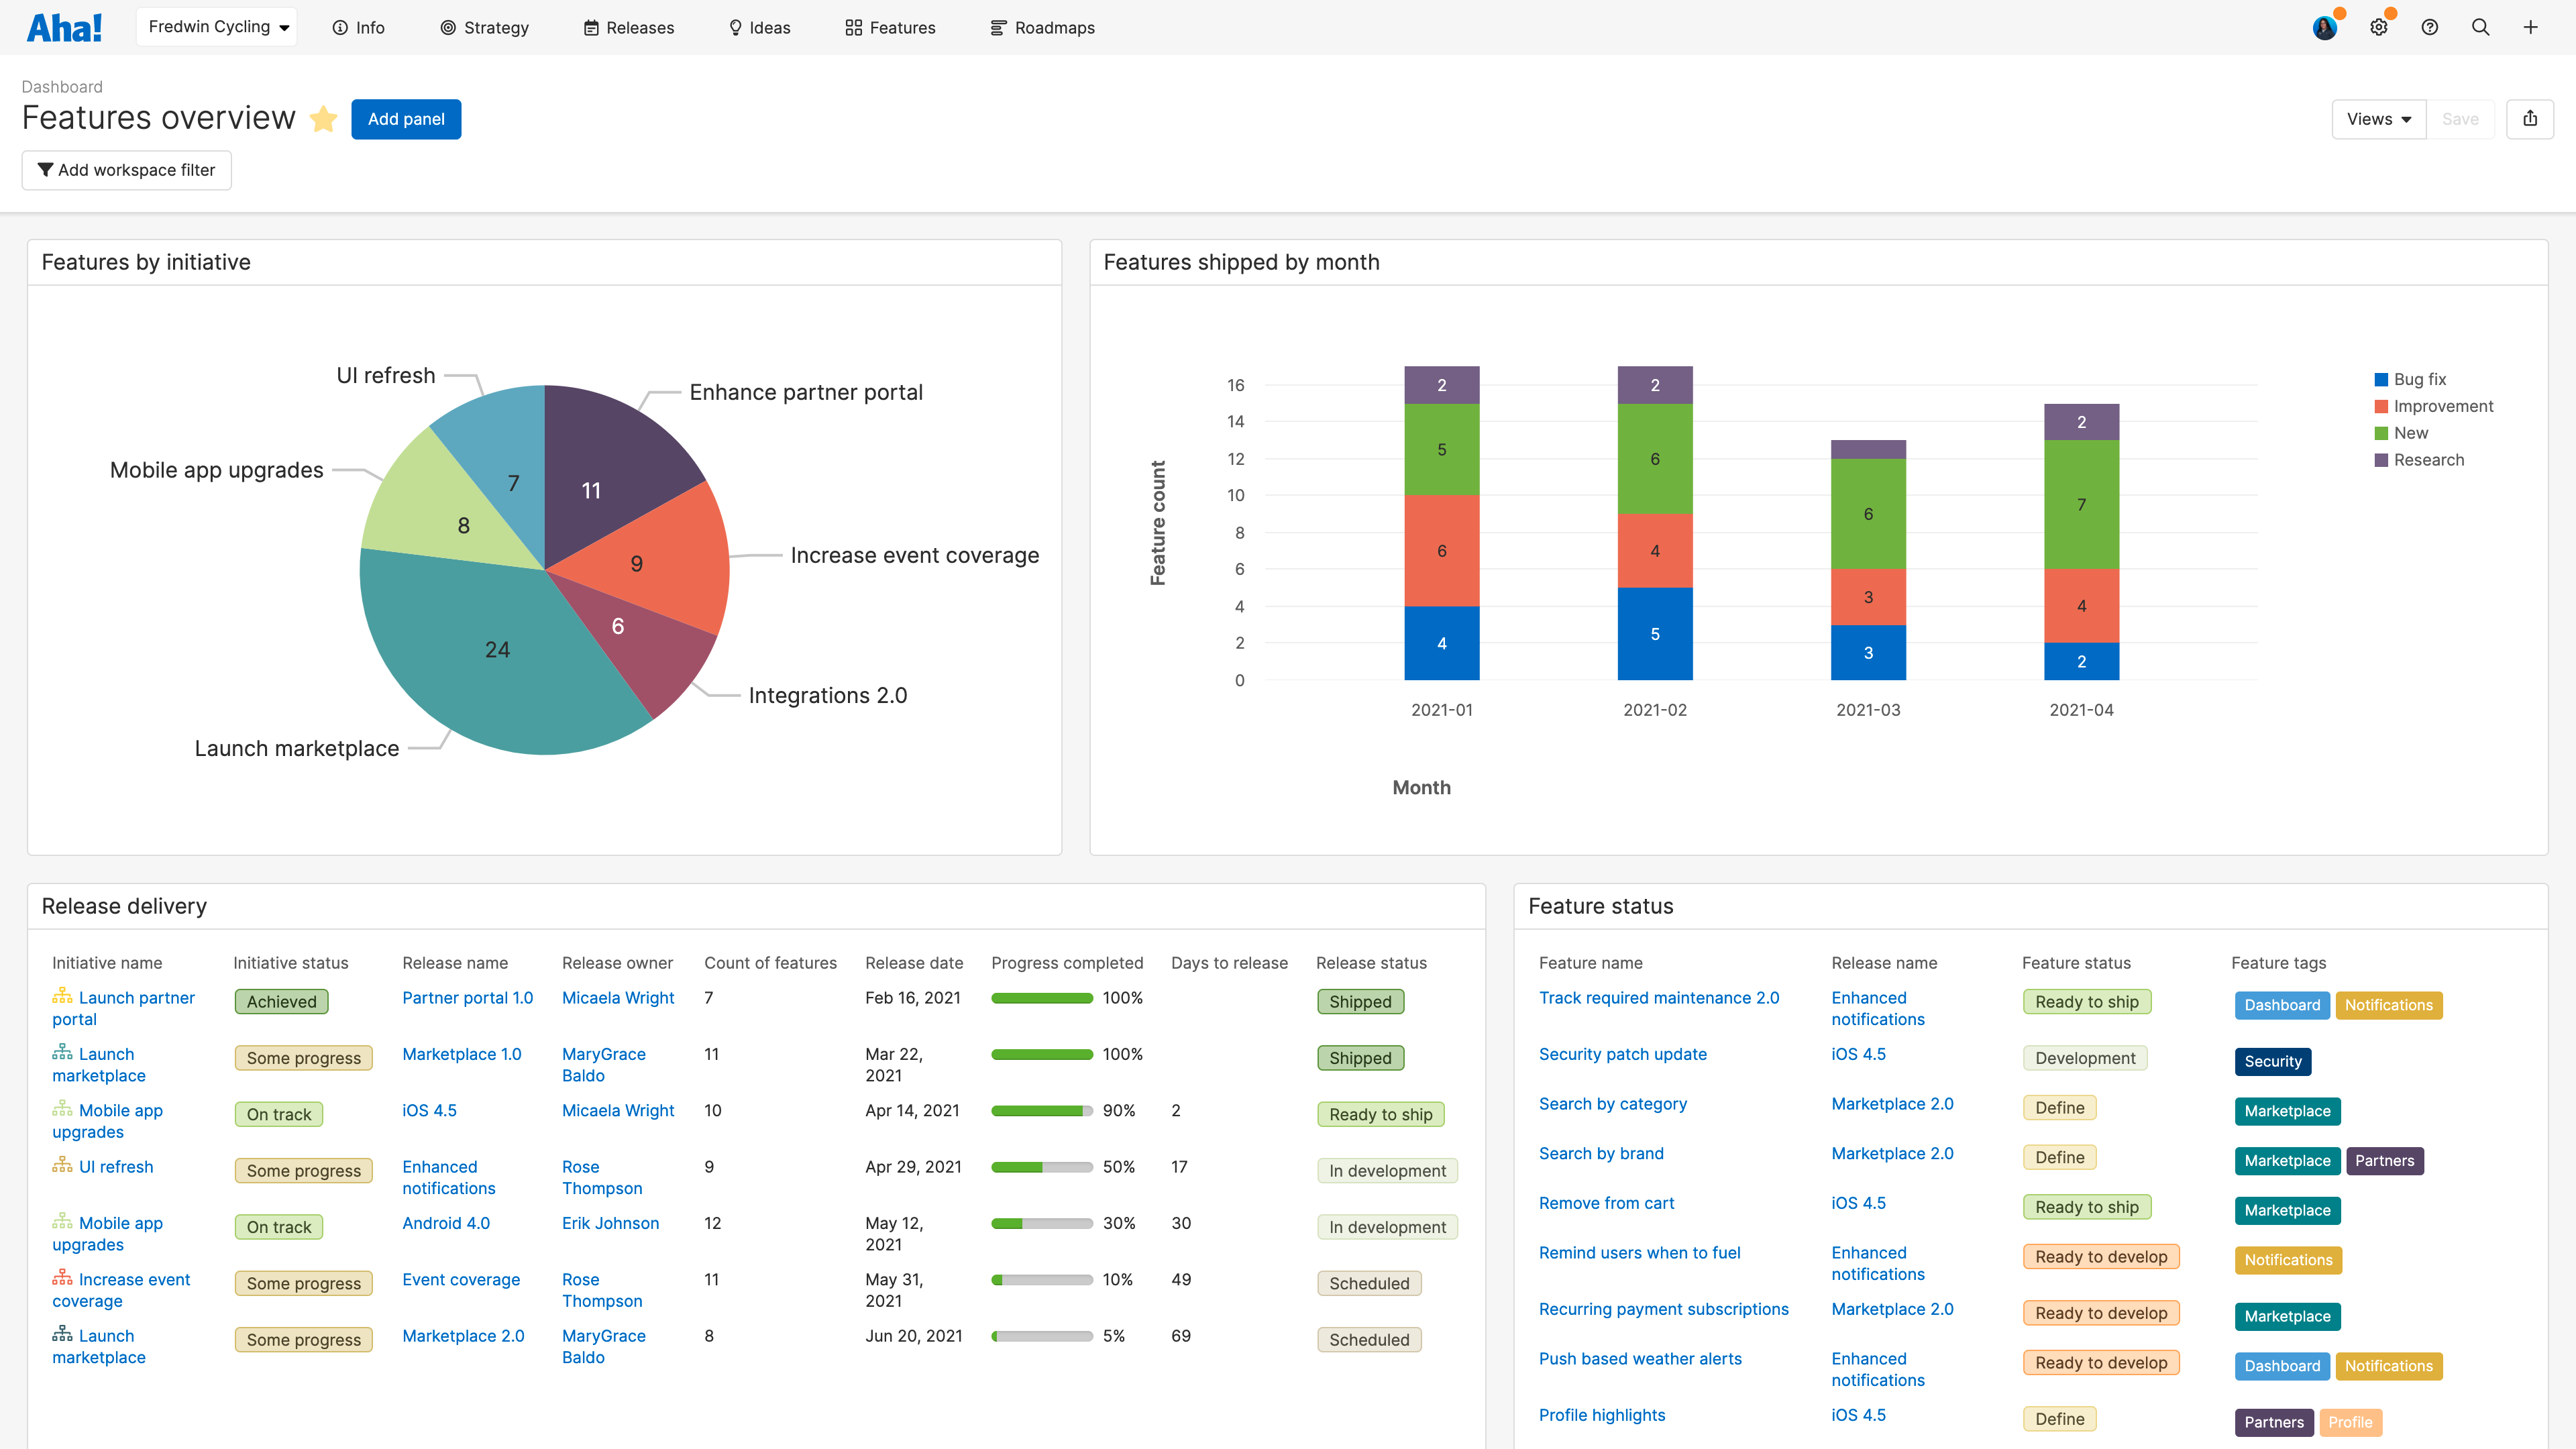The height and width of the screenshot is (1449, 2576).
Task: Open the Roadmaps menu
Action: pyautogui.click(x=1043, y=28)
